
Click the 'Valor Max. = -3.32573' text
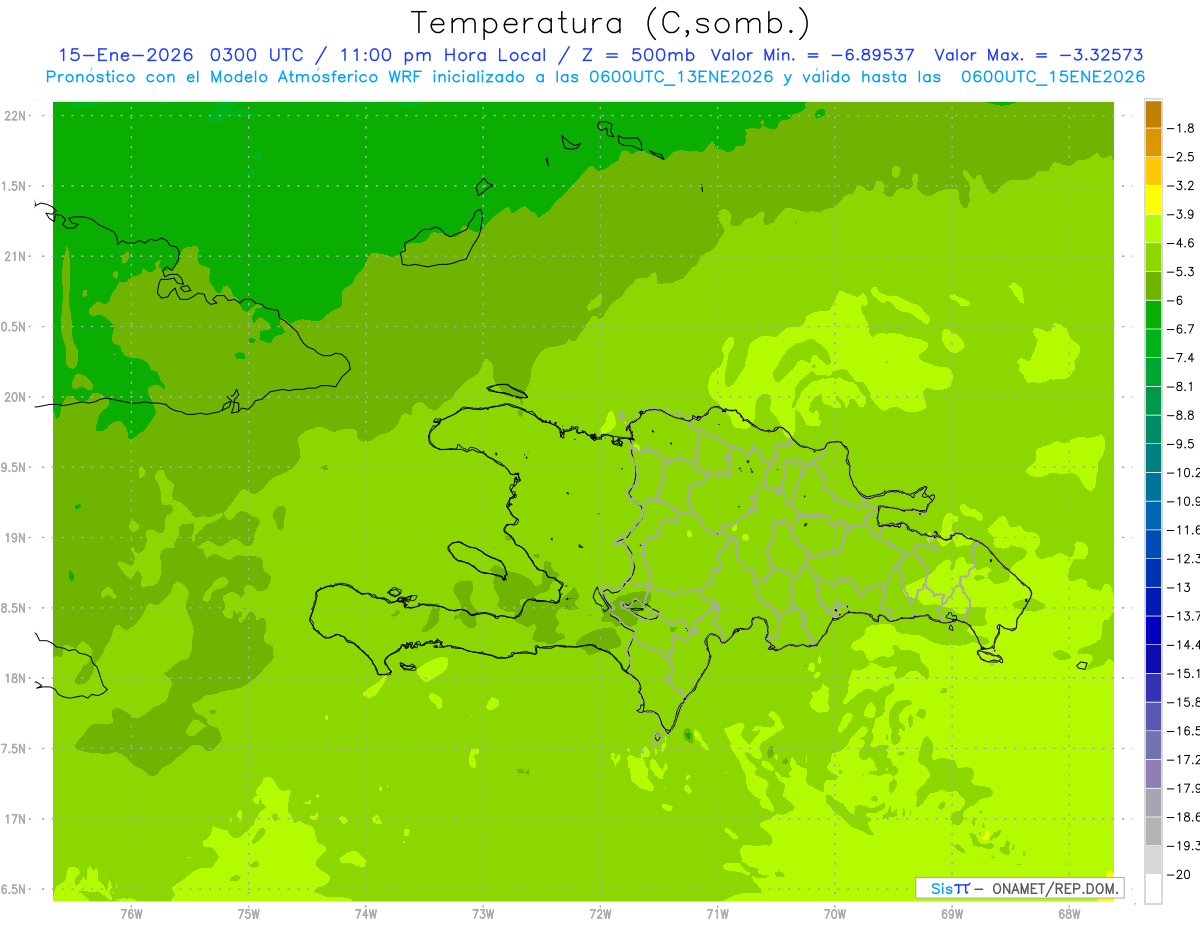coord(1038,55)
